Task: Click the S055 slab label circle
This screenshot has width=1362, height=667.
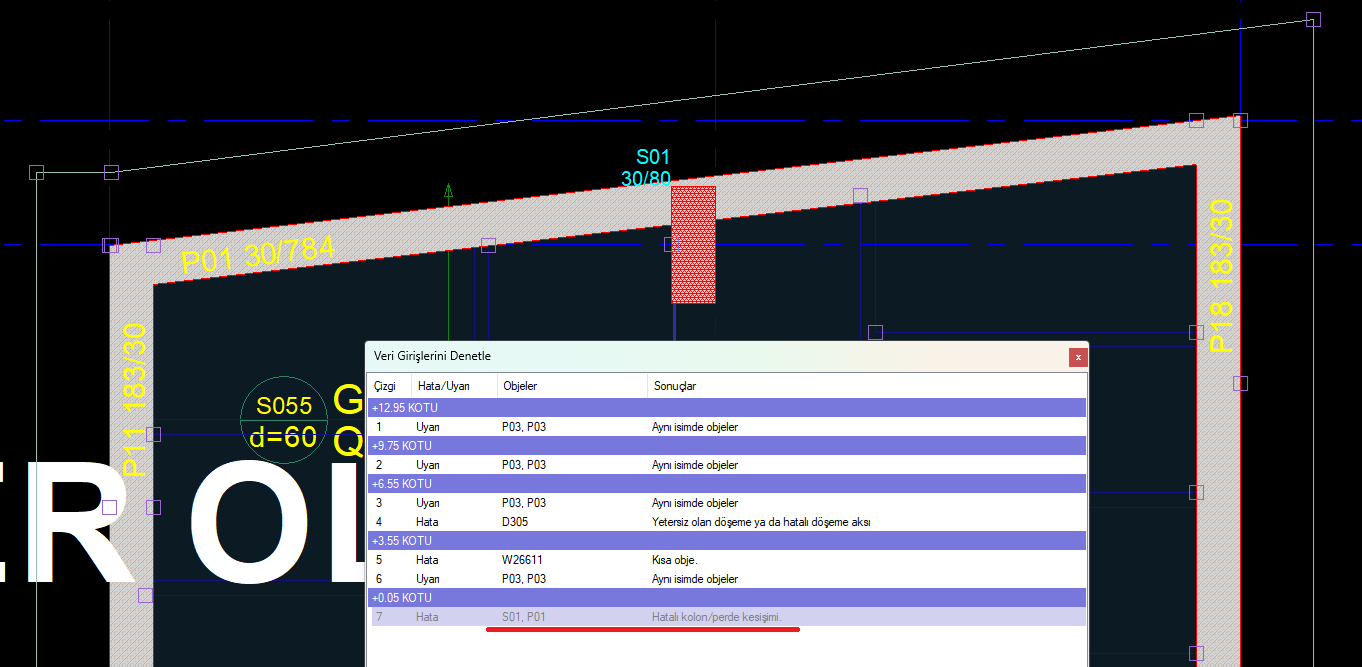Action: 284,420
